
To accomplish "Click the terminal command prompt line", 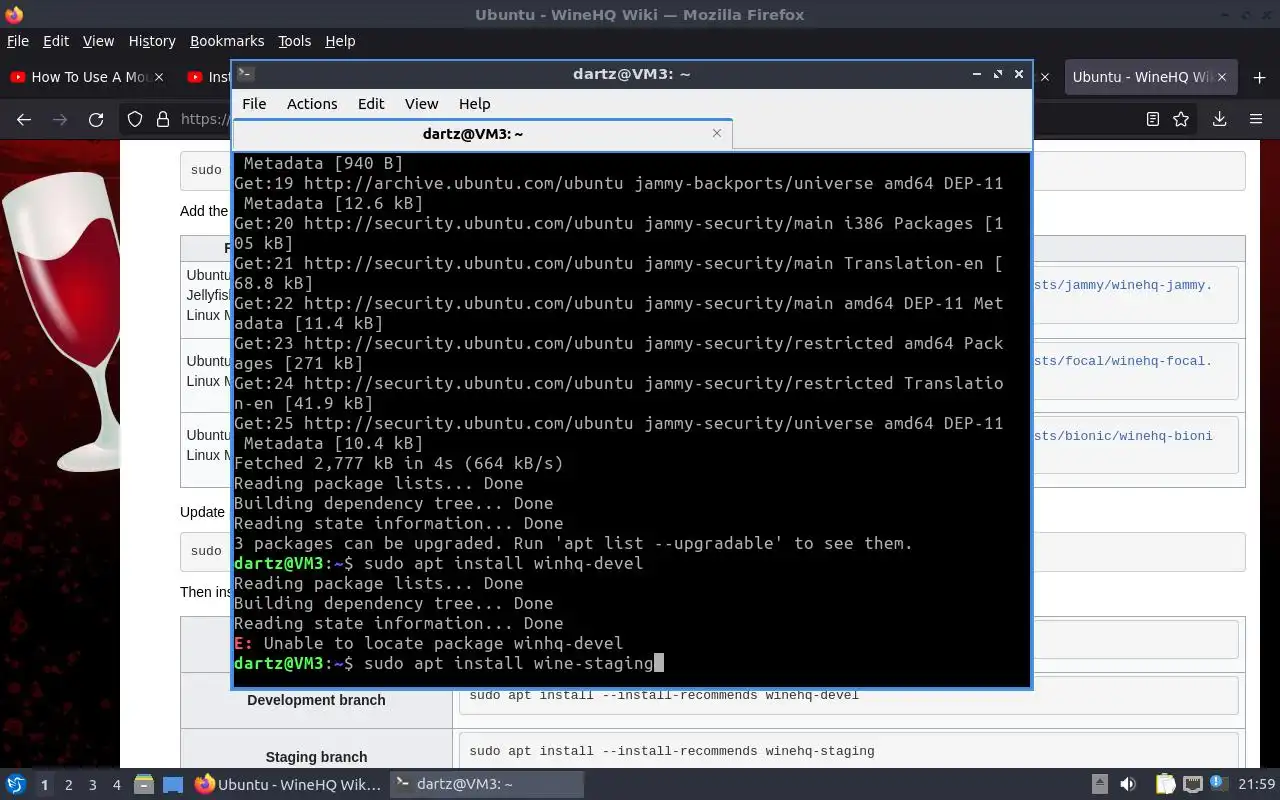I will click(448, 663).
